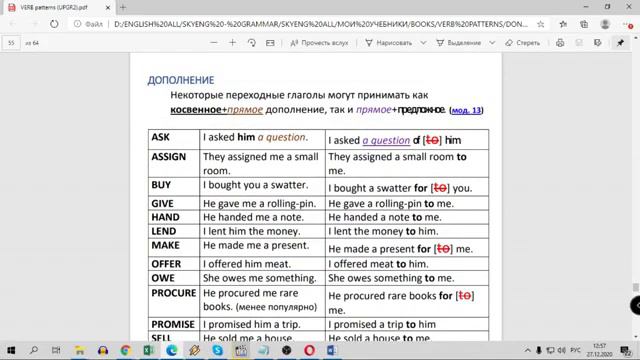Screen dimensions: 640x360
Task: Activate the Draw tool (Нарисовать)
Action: (389, 43)
